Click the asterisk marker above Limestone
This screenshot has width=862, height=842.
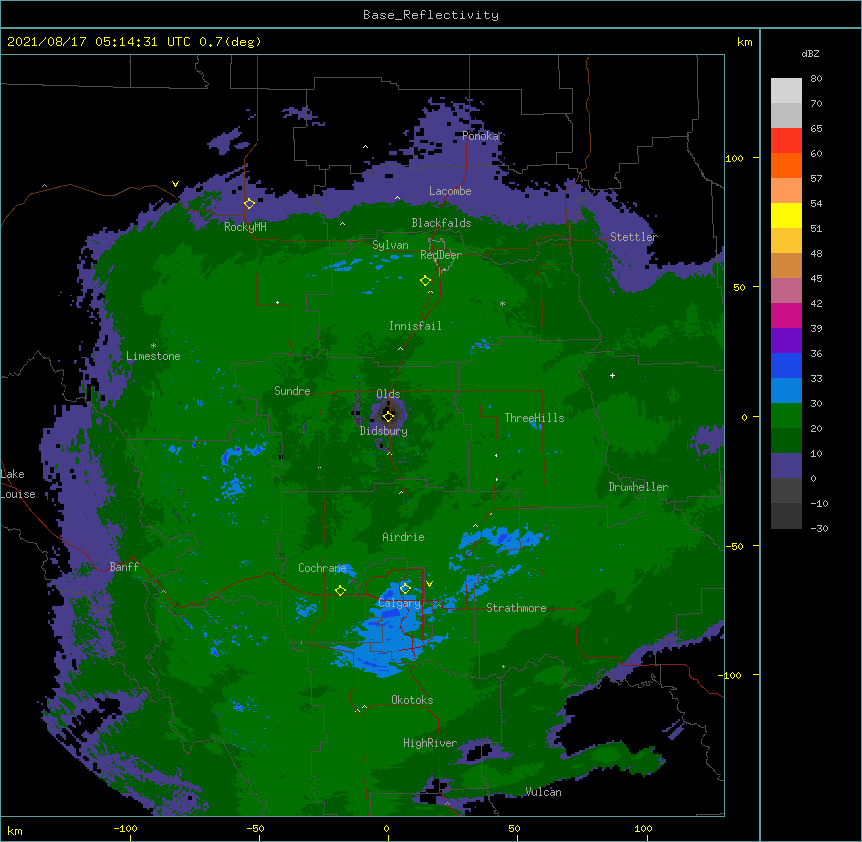(153, 346)
